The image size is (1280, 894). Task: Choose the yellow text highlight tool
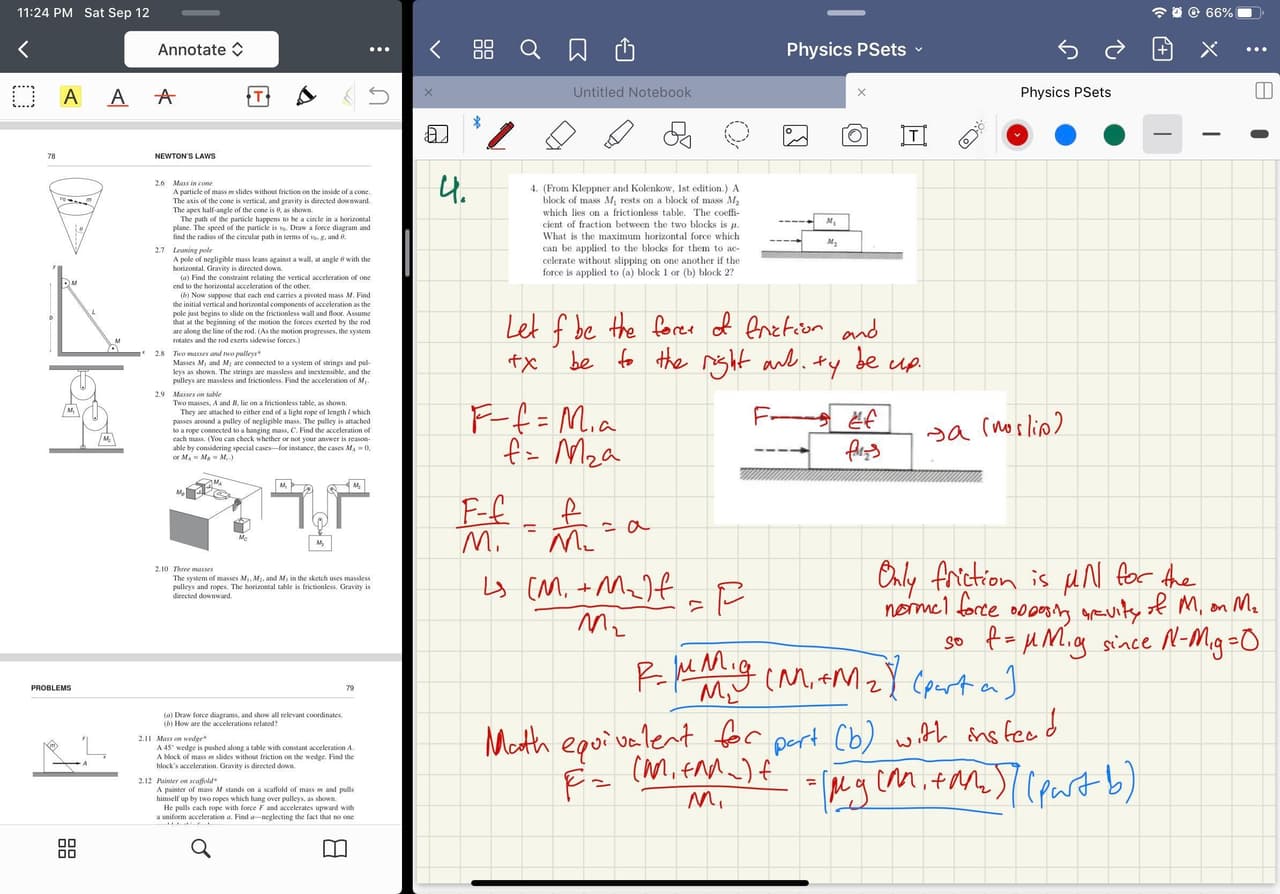tap(70, 96)
